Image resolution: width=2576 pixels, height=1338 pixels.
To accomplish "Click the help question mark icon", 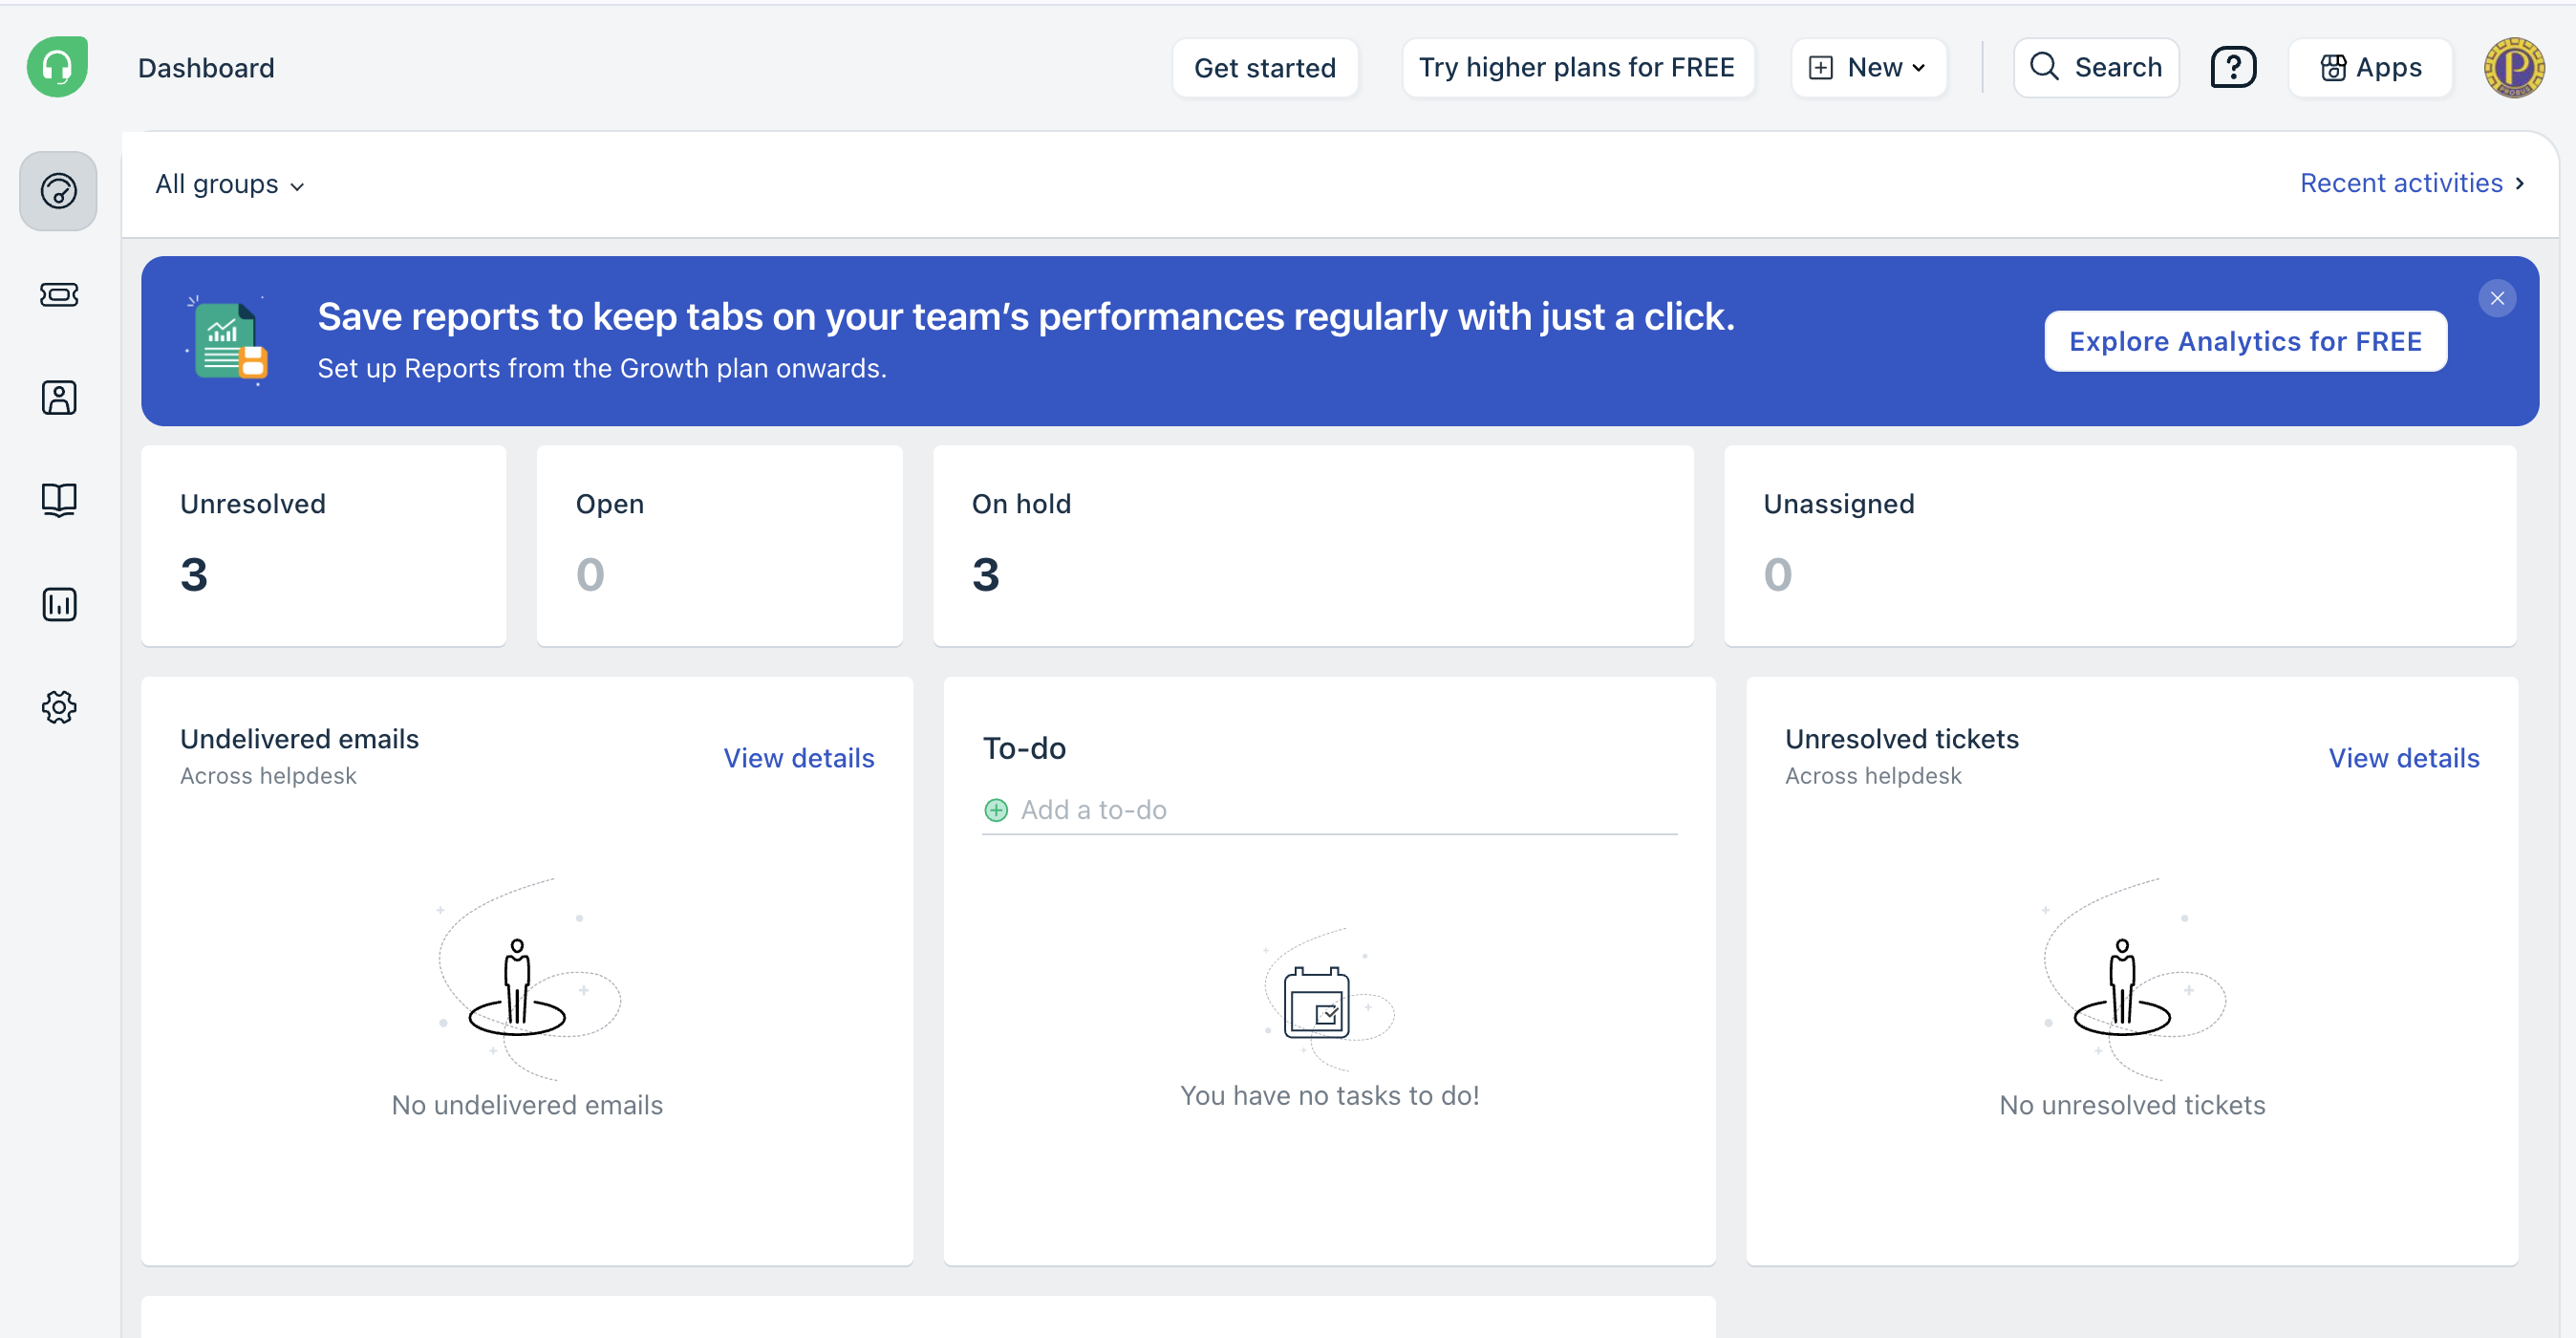I will 2232,67.
